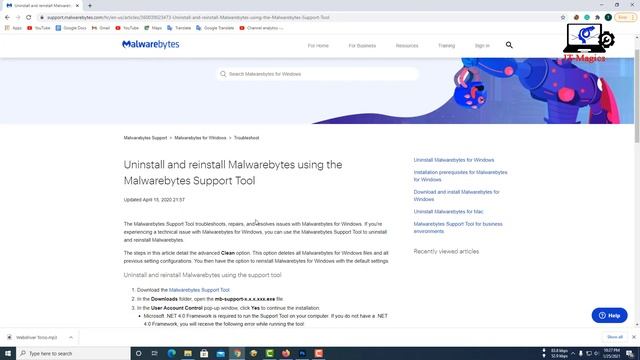Click Show all downloads
This screenshot has height=360, width=640.
(615, 337)
